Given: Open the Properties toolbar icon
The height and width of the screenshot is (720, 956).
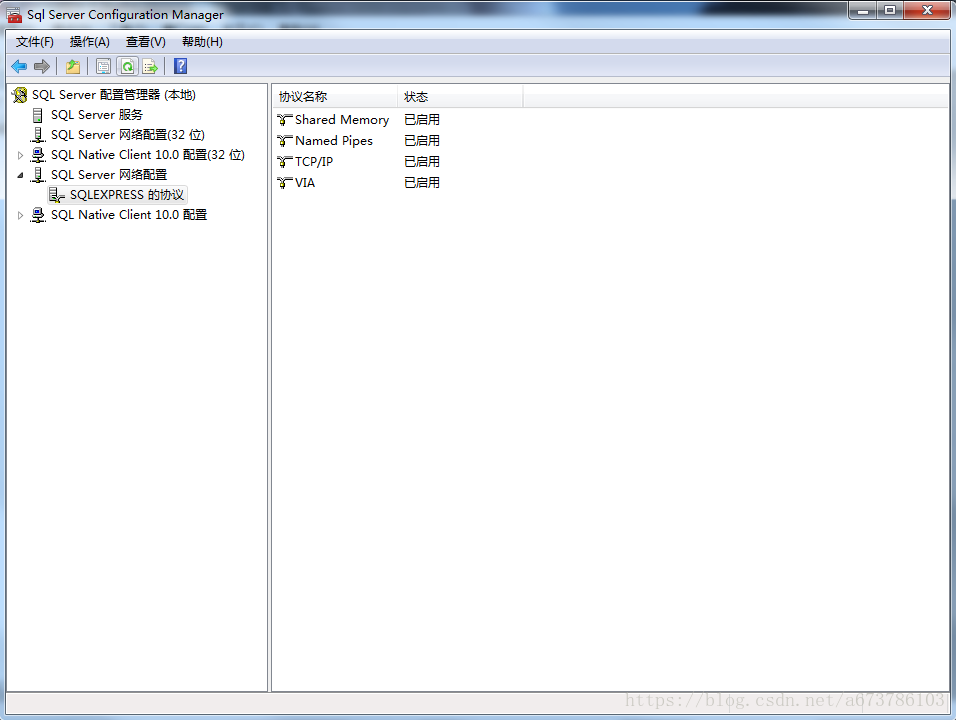Looking at the screenshot, I should click(104, 66).
